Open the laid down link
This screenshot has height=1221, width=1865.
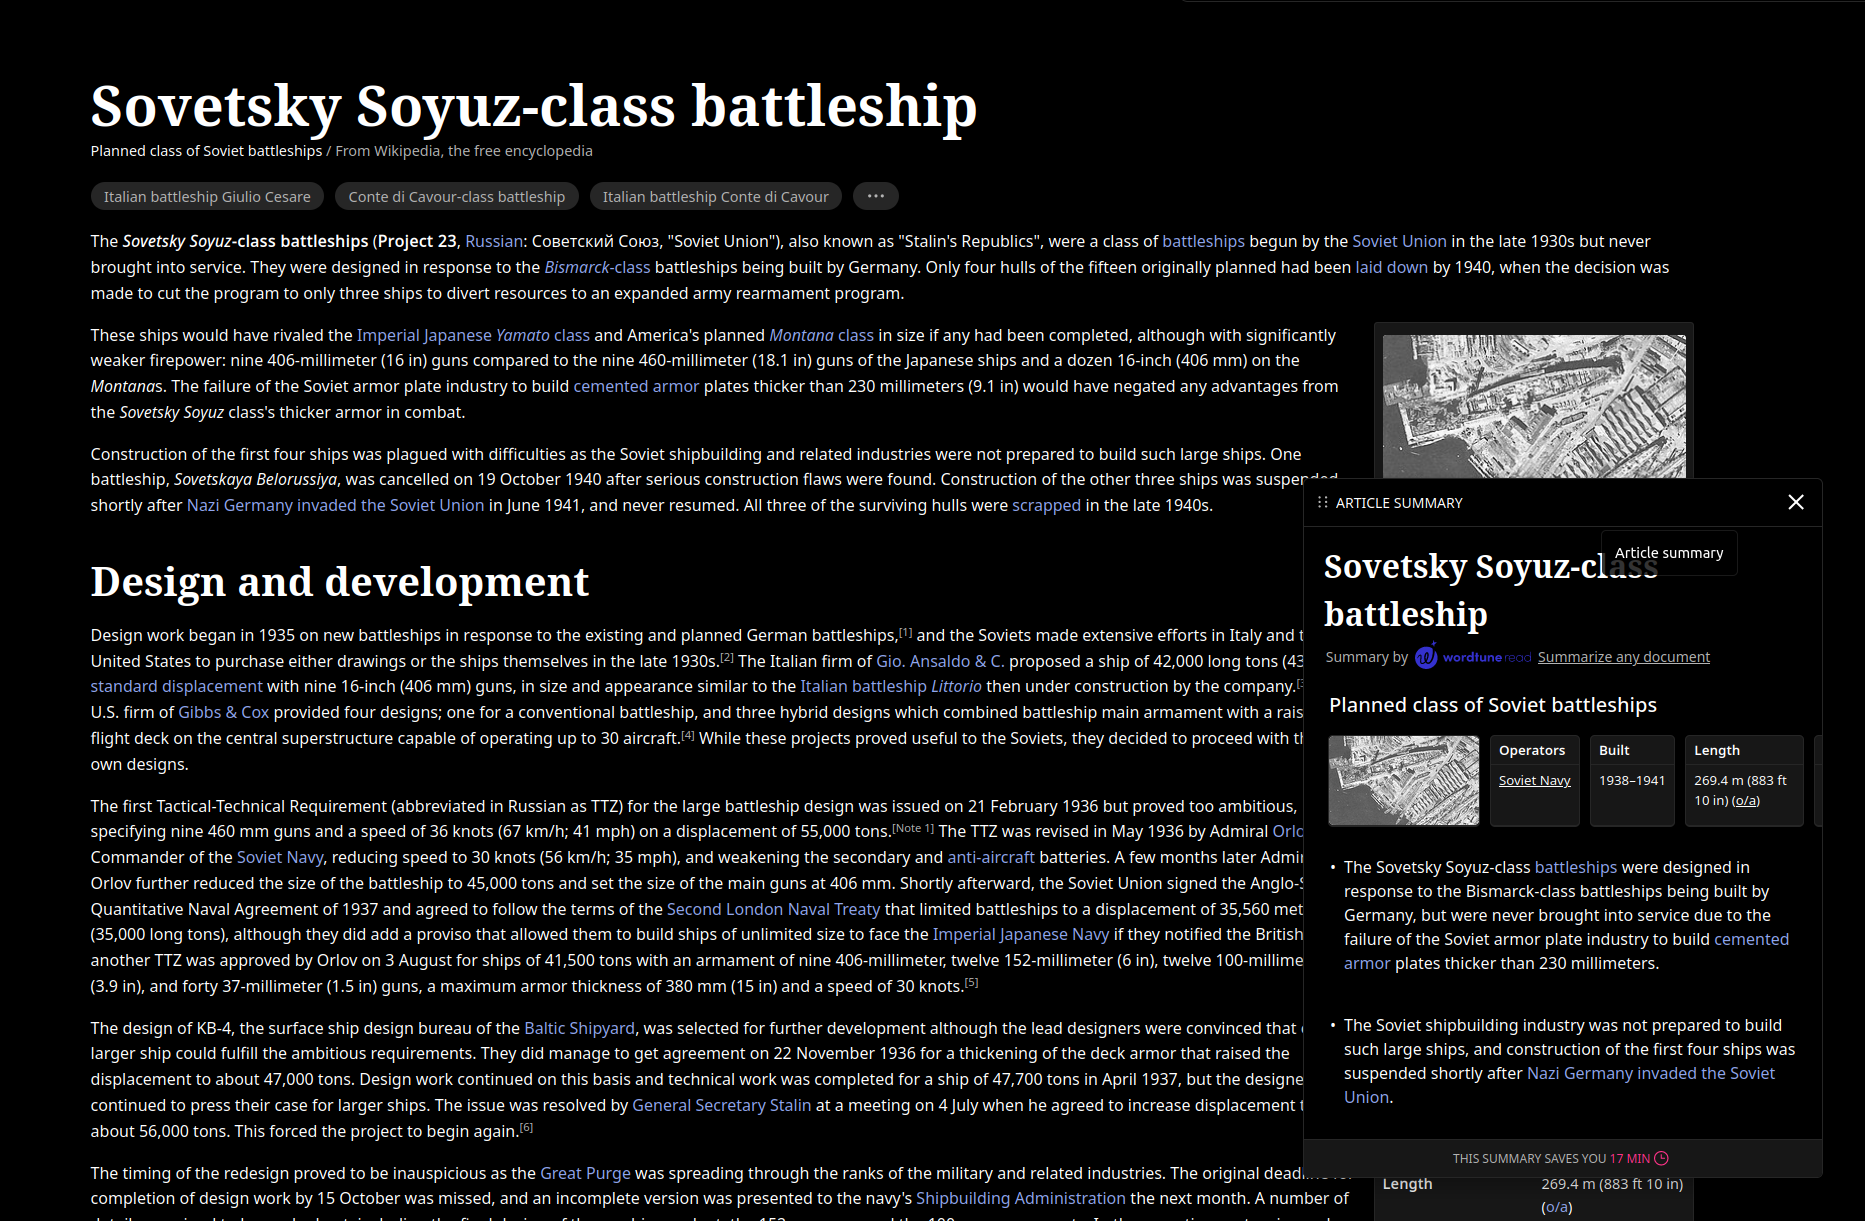pos(1391,267)
